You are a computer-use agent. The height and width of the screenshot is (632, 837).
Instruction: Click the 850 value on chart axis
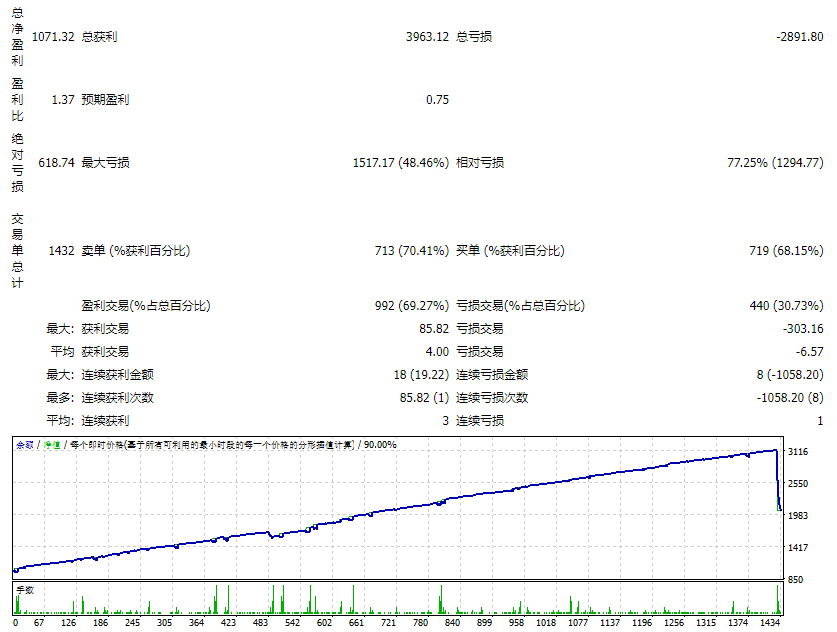click(x=795, y=580)
